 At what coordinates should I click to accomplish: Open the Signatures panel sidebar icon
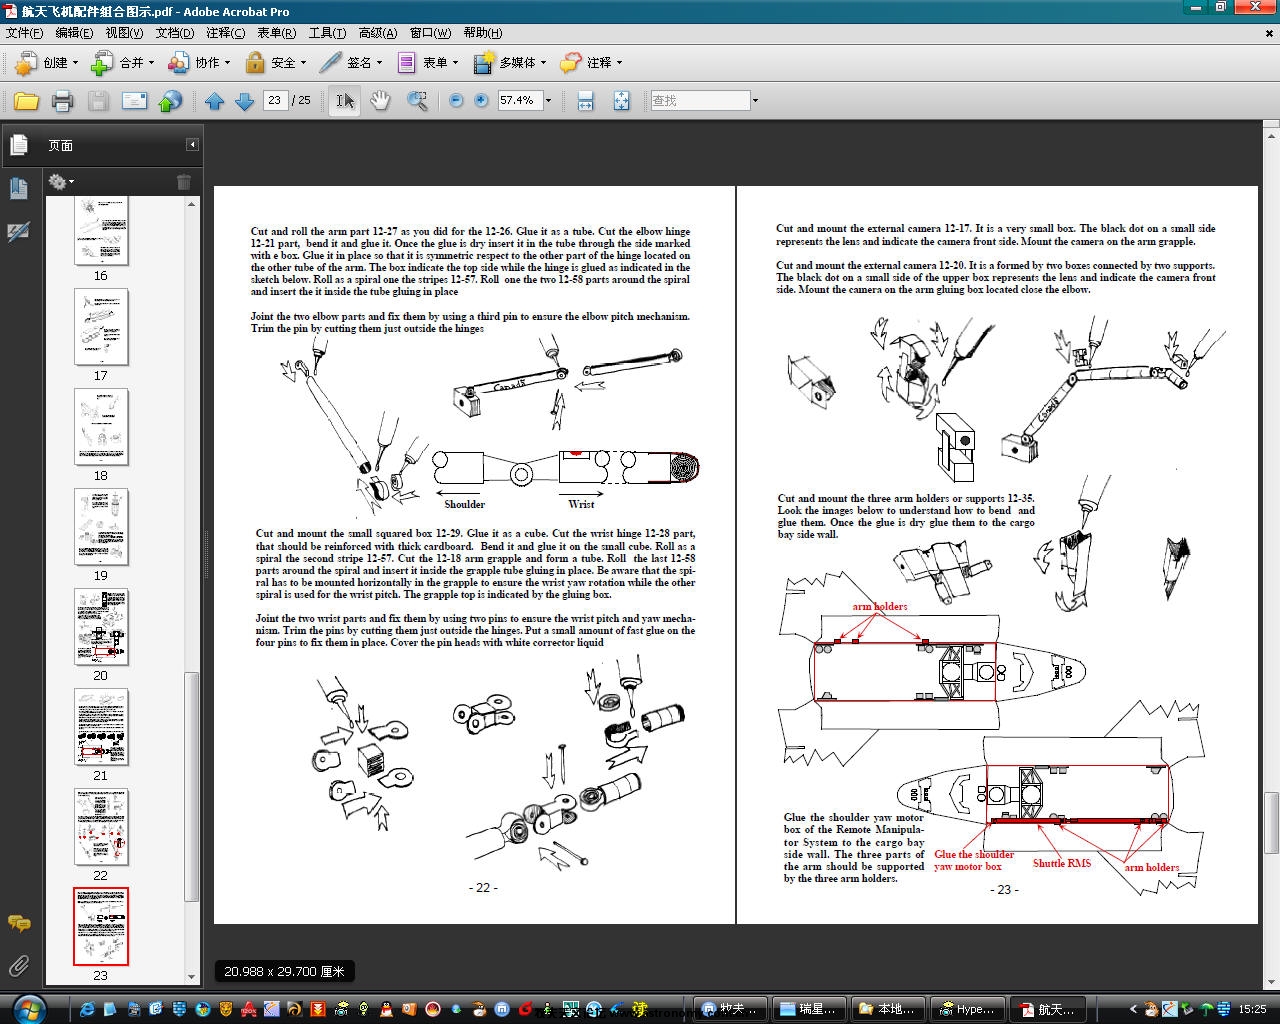coord(19,232)
